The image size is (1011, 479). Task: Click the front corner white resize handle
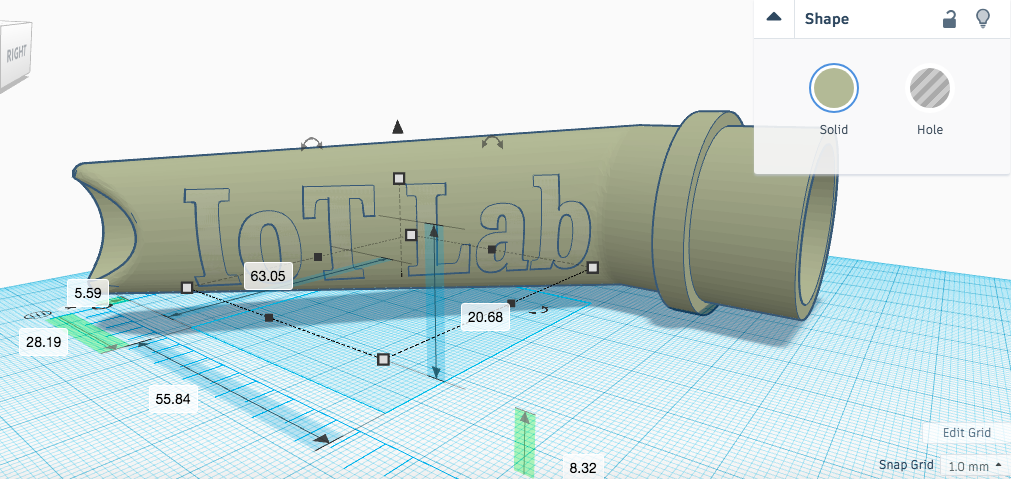383,359
